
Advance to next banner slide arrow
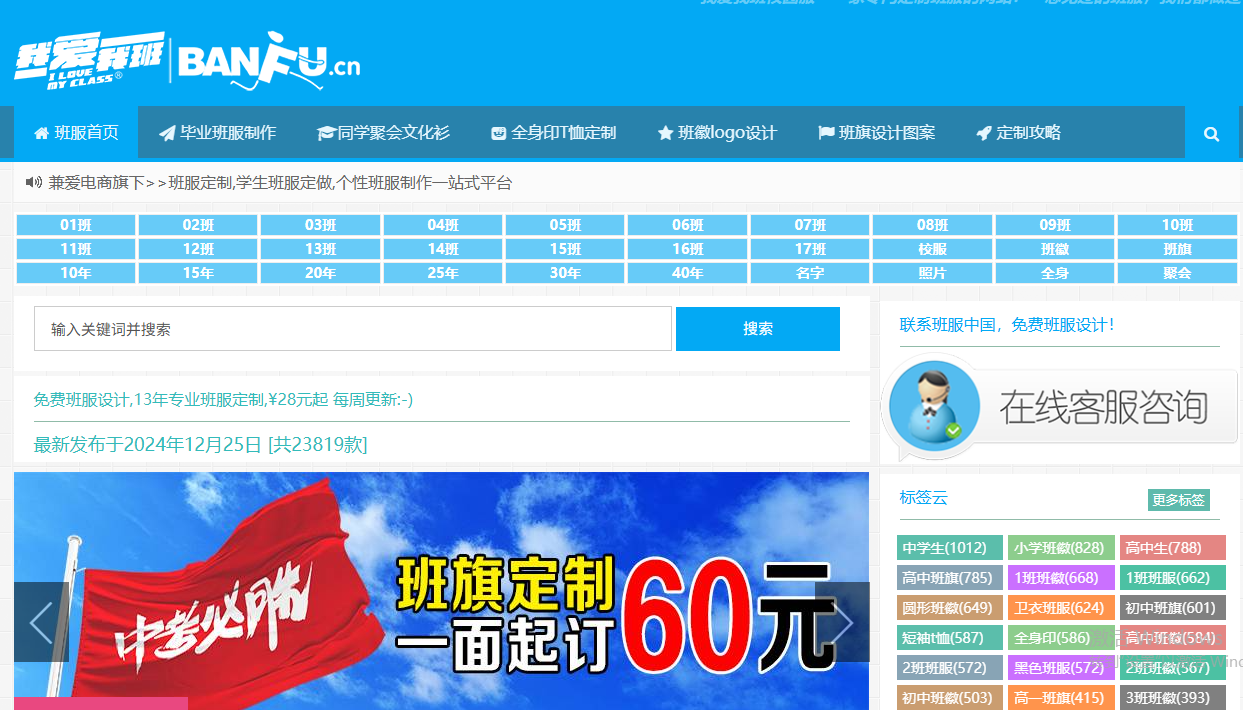pos(842,622)
